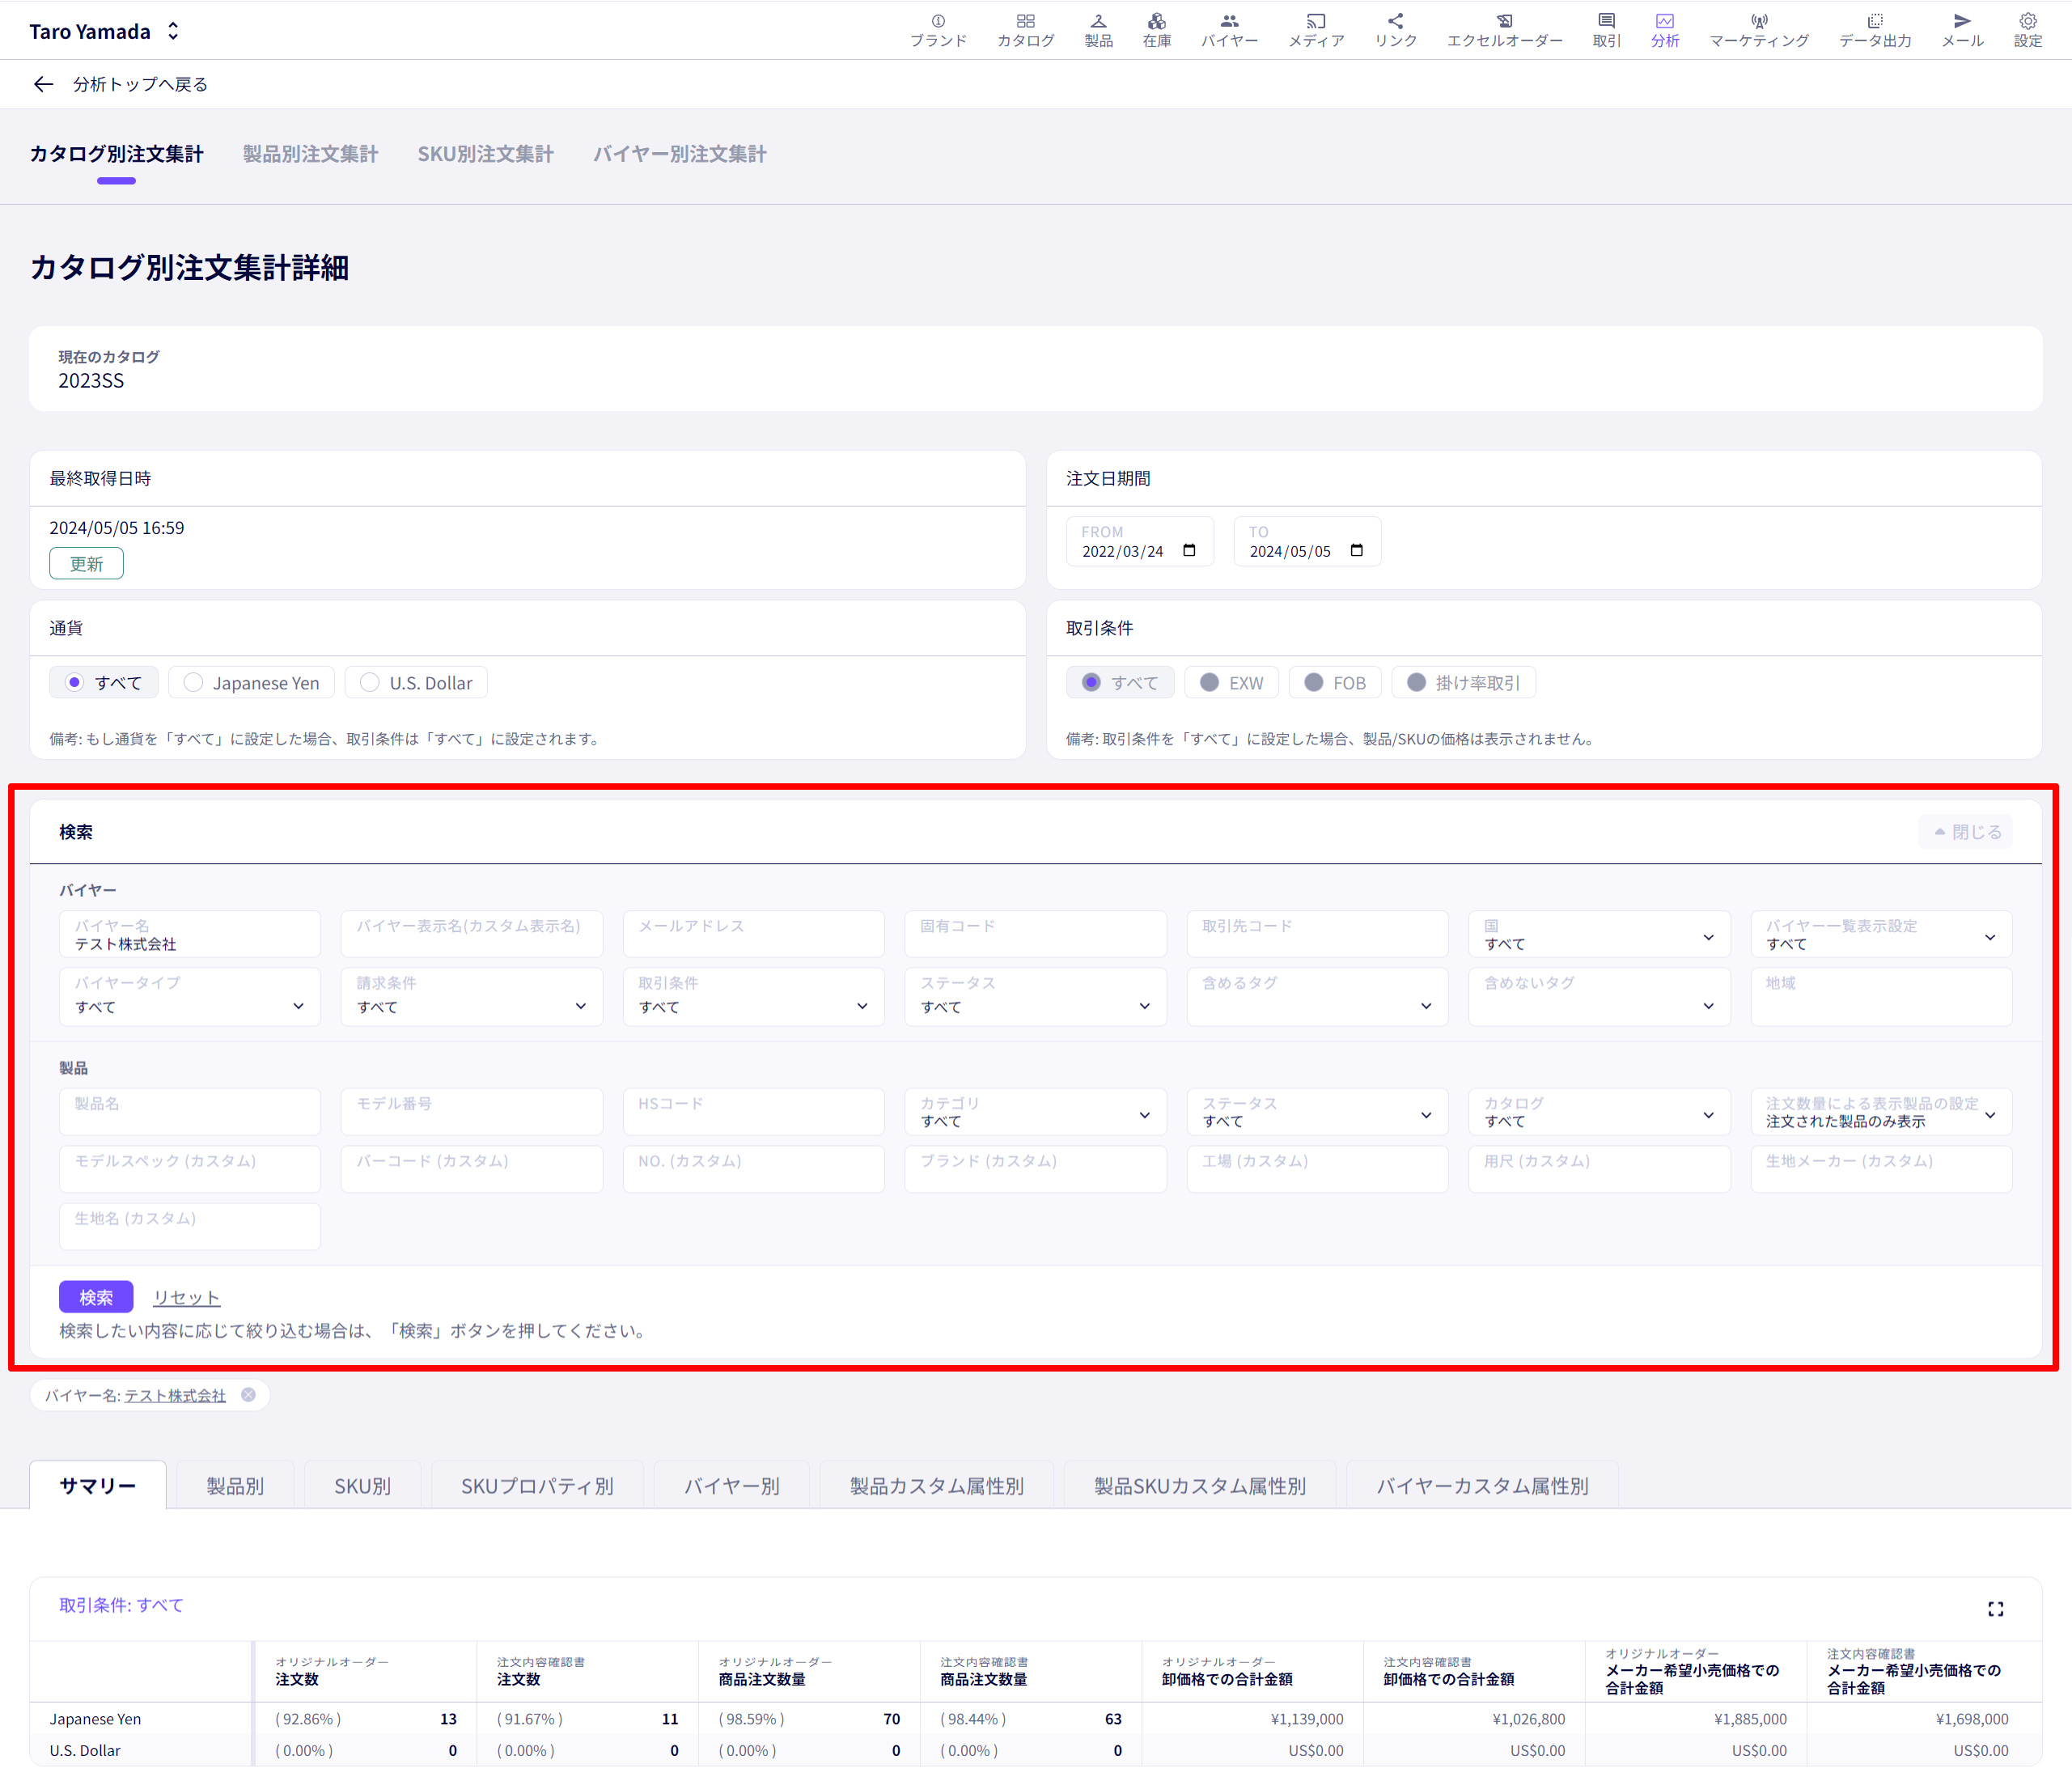Click the 更新 refresh button
The width and height of the screenshot is (2072, 1781).
[86, 563]
